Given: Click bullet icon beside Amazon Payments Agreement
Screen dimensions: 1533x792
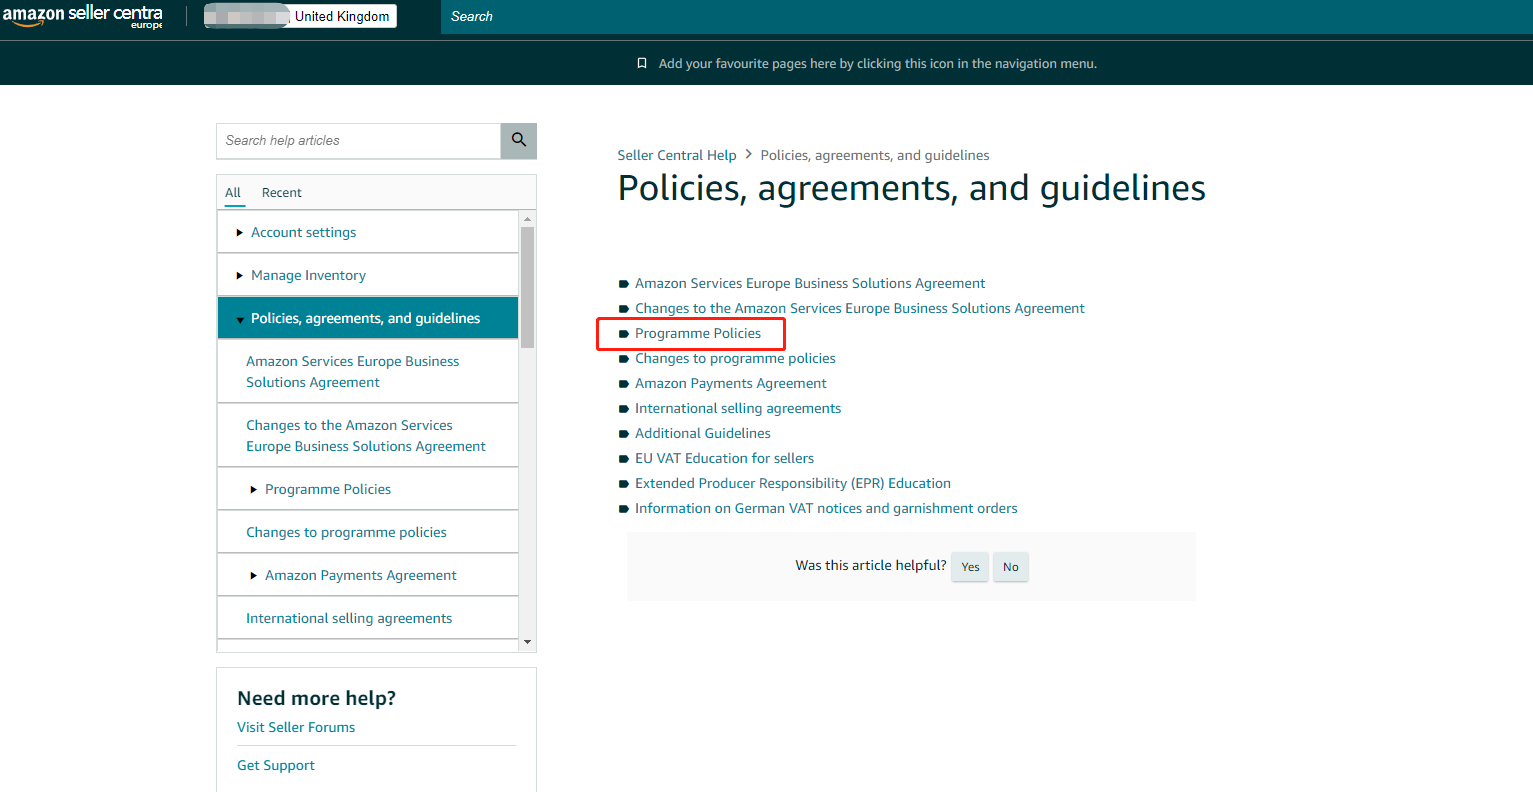Looking at the screenshot, I should click(624, 384).
